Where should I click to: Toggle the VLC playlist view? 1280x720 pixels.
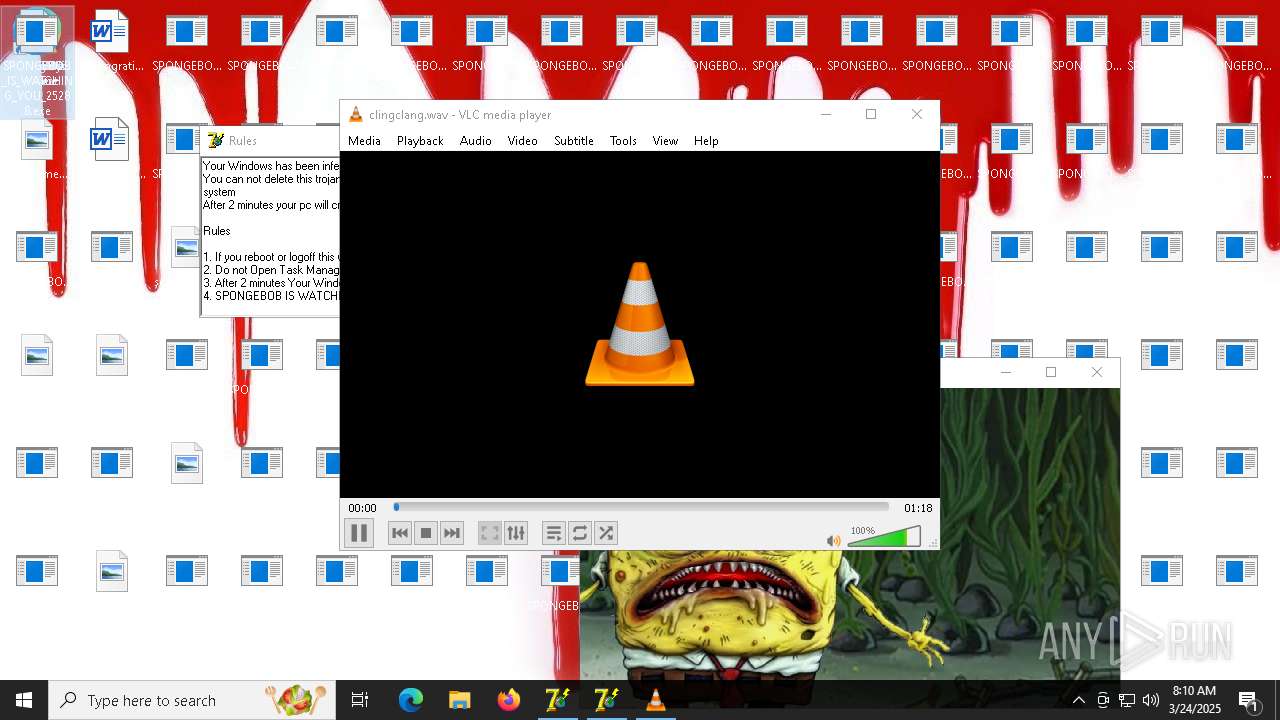click(x=554, y=533)
